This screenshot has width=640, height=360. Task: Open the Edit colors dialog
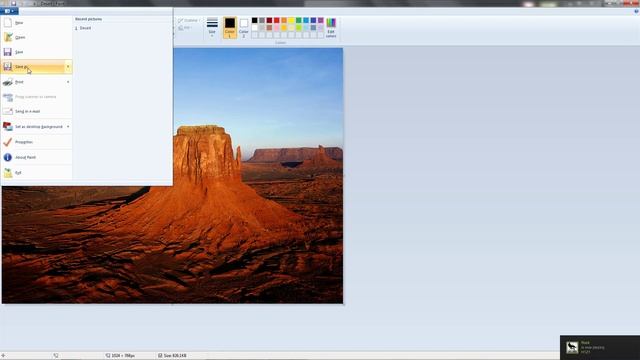click(x=331, y=27)
